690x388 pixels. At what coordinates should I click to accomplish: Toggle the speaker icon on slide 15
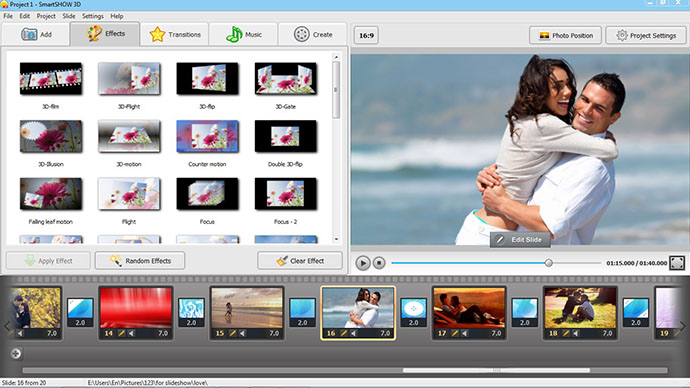click(x=242, y=333)
